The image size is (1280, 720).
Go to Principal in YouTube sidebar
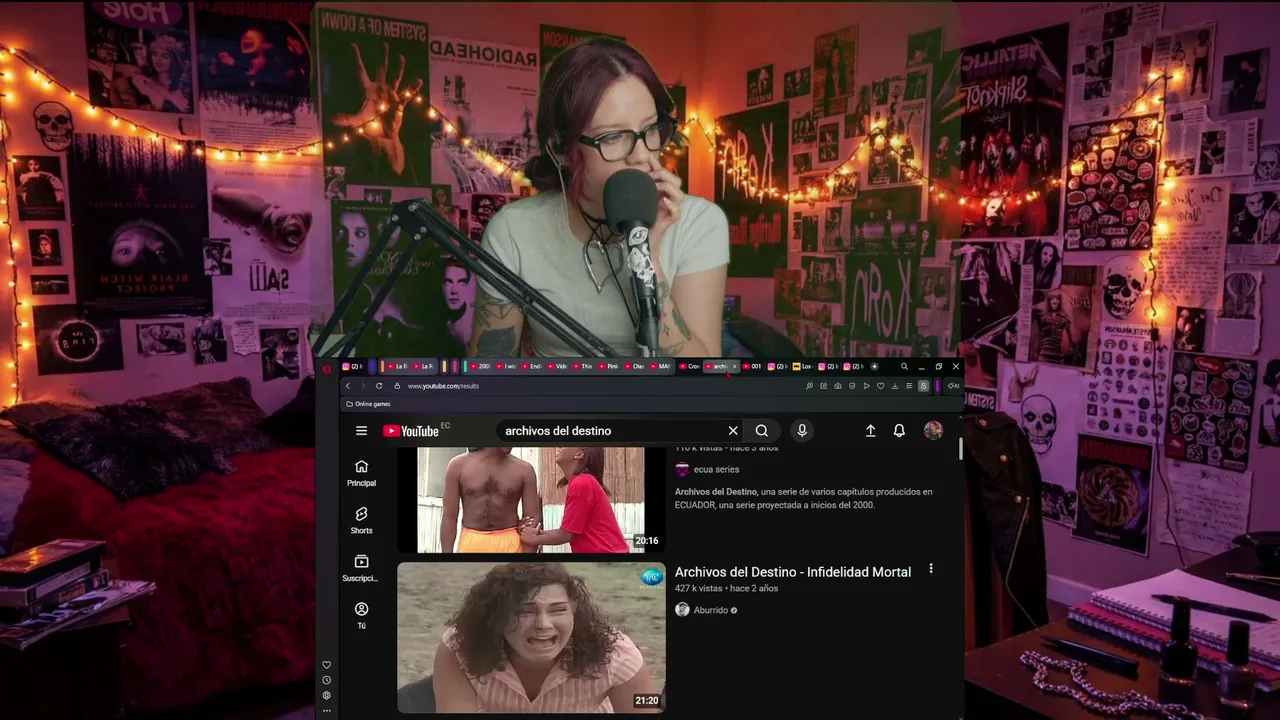click(x=361, y=473)
